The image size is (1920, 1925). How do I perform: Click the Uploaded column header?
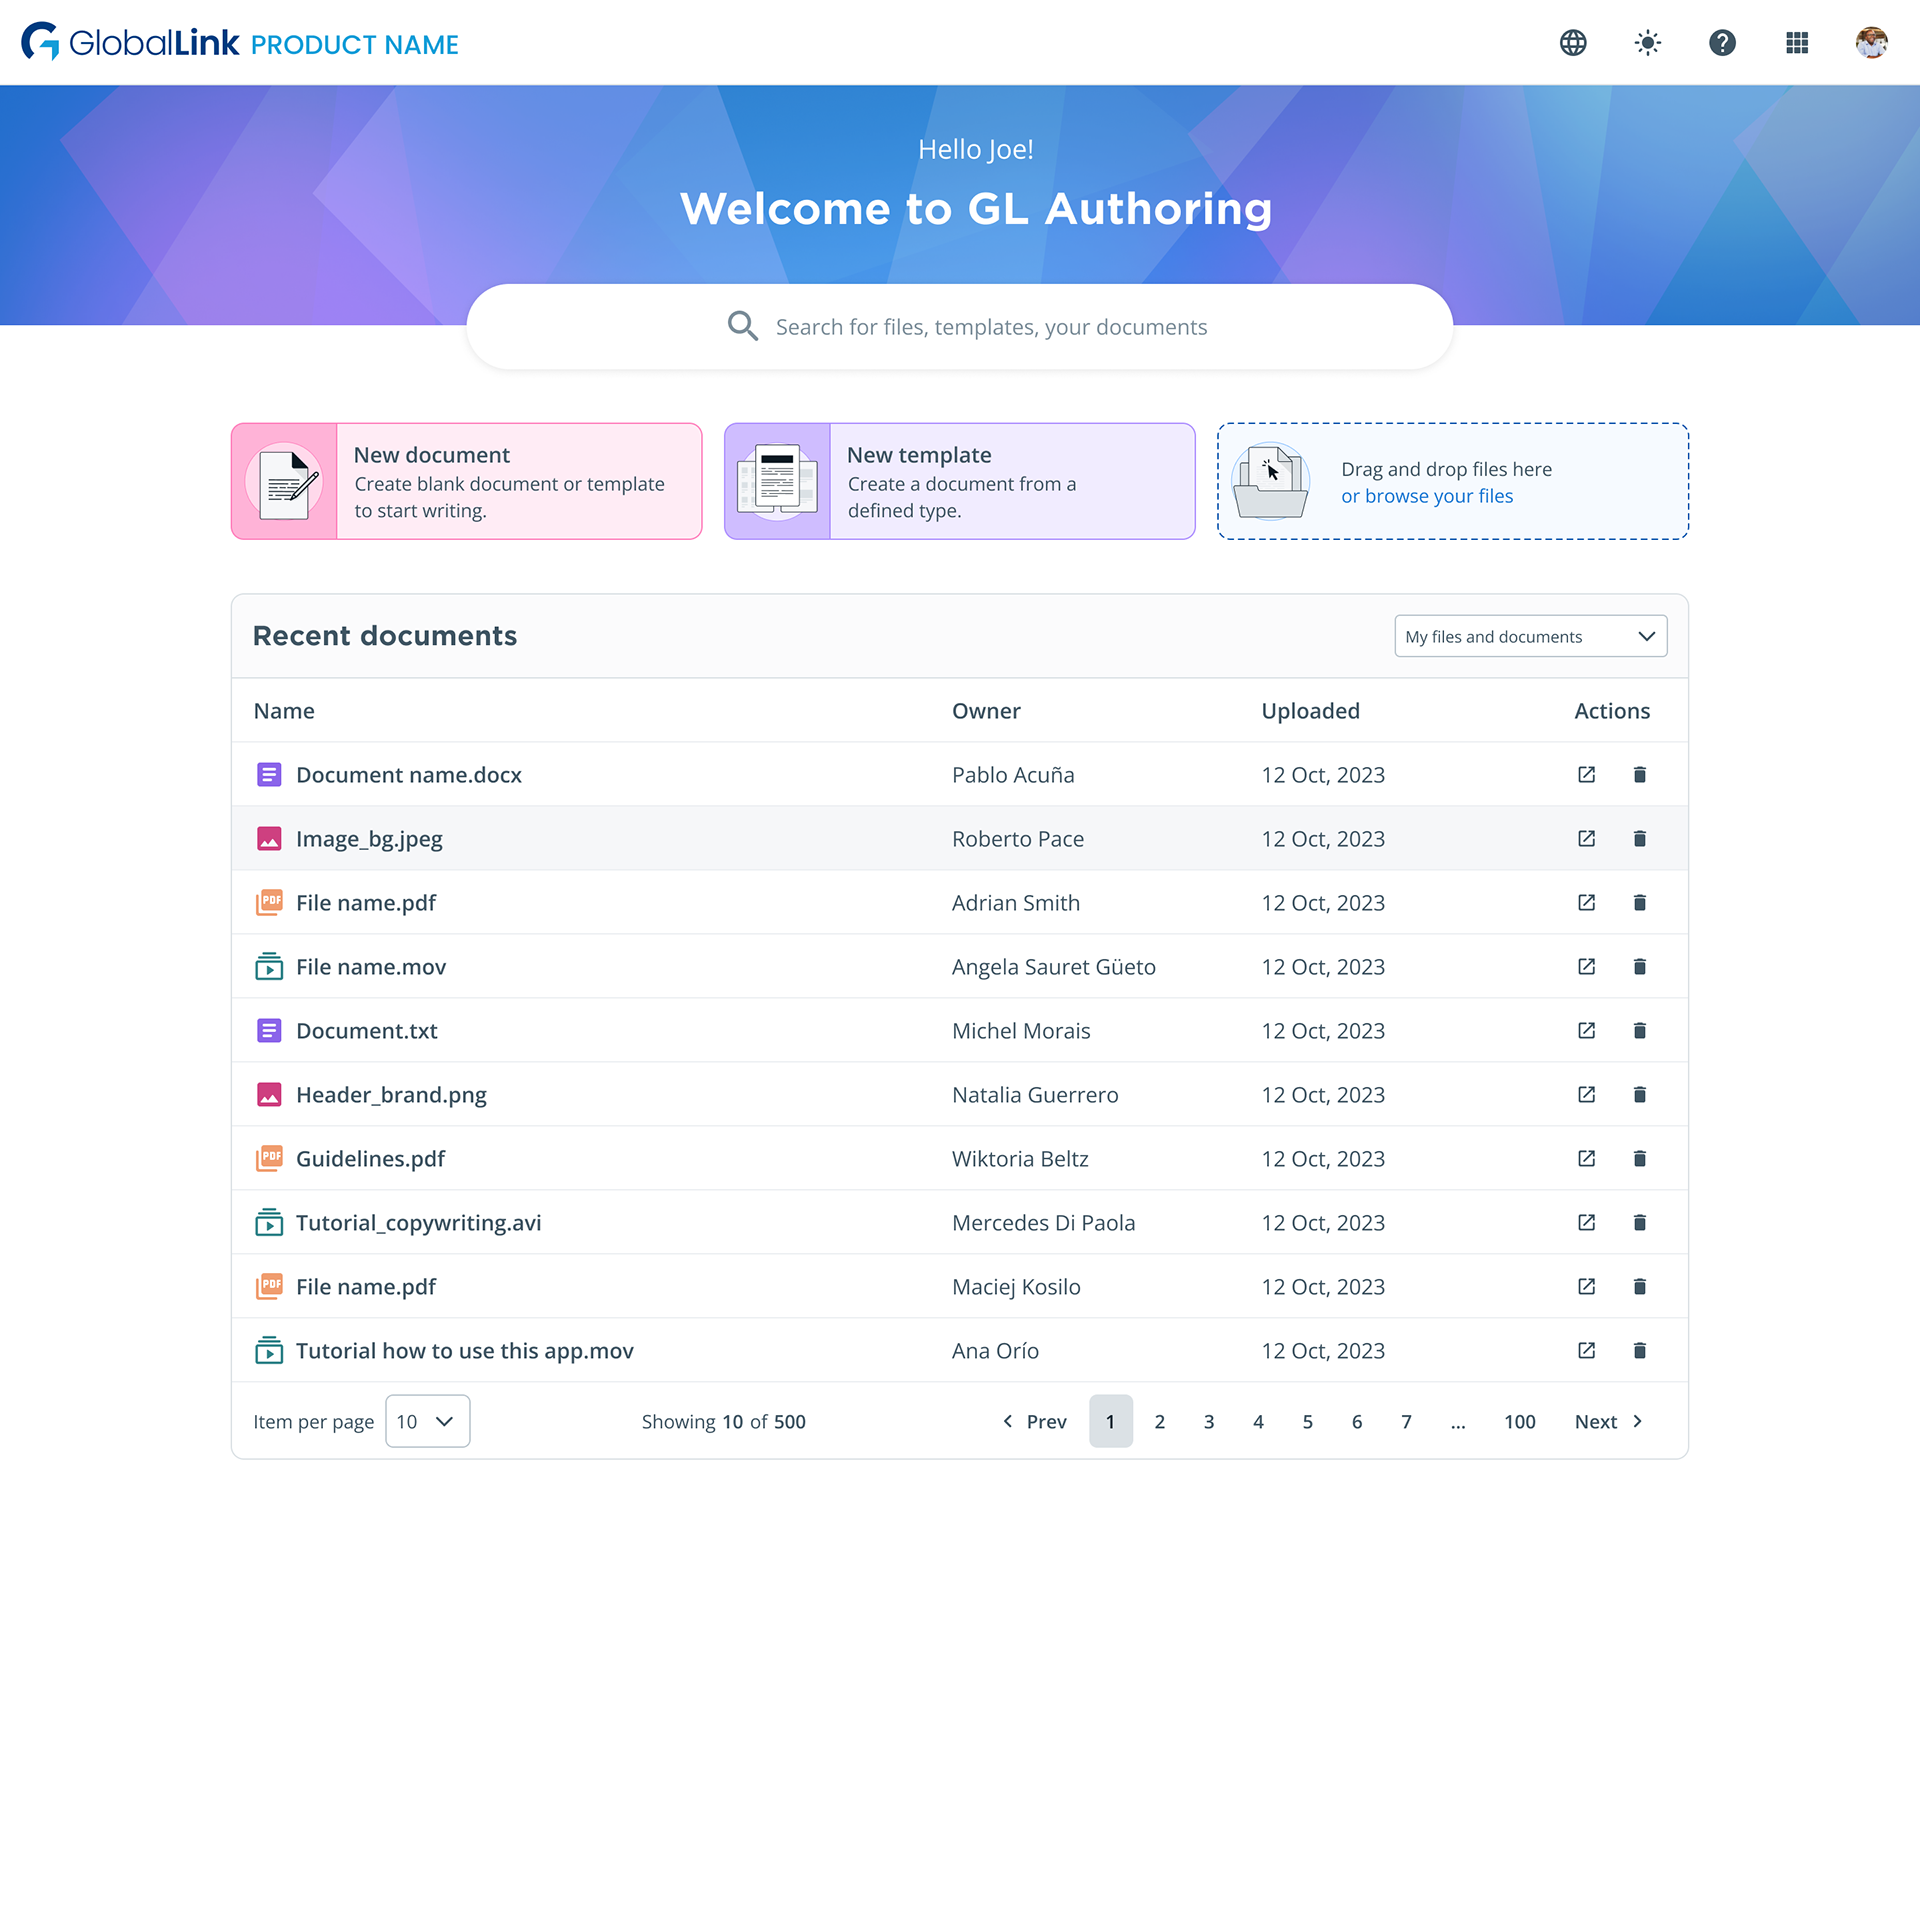tap(1310, 710)
